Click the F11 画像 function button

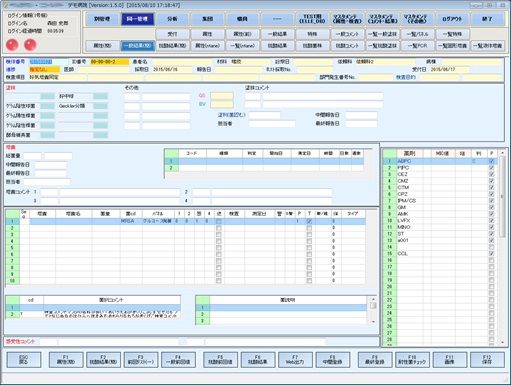(450, 360)
